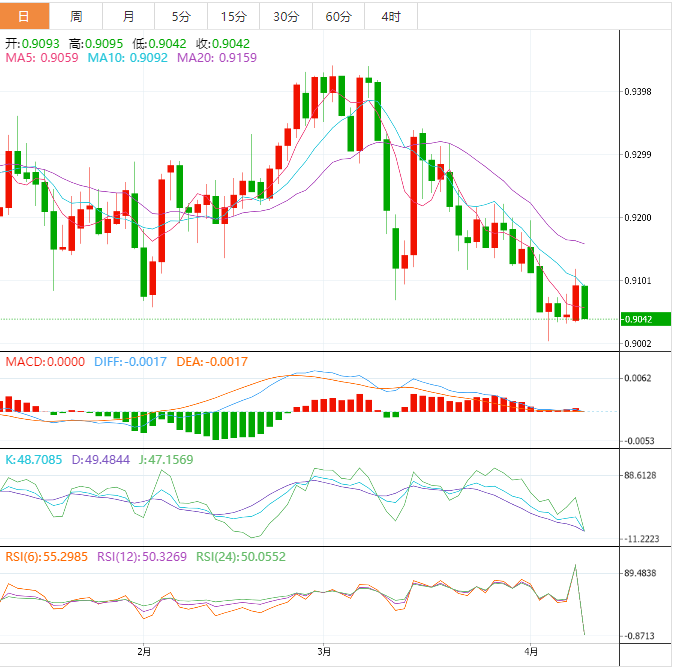Click the RSI(24):50.0552 label

click(x=241, y=556)
